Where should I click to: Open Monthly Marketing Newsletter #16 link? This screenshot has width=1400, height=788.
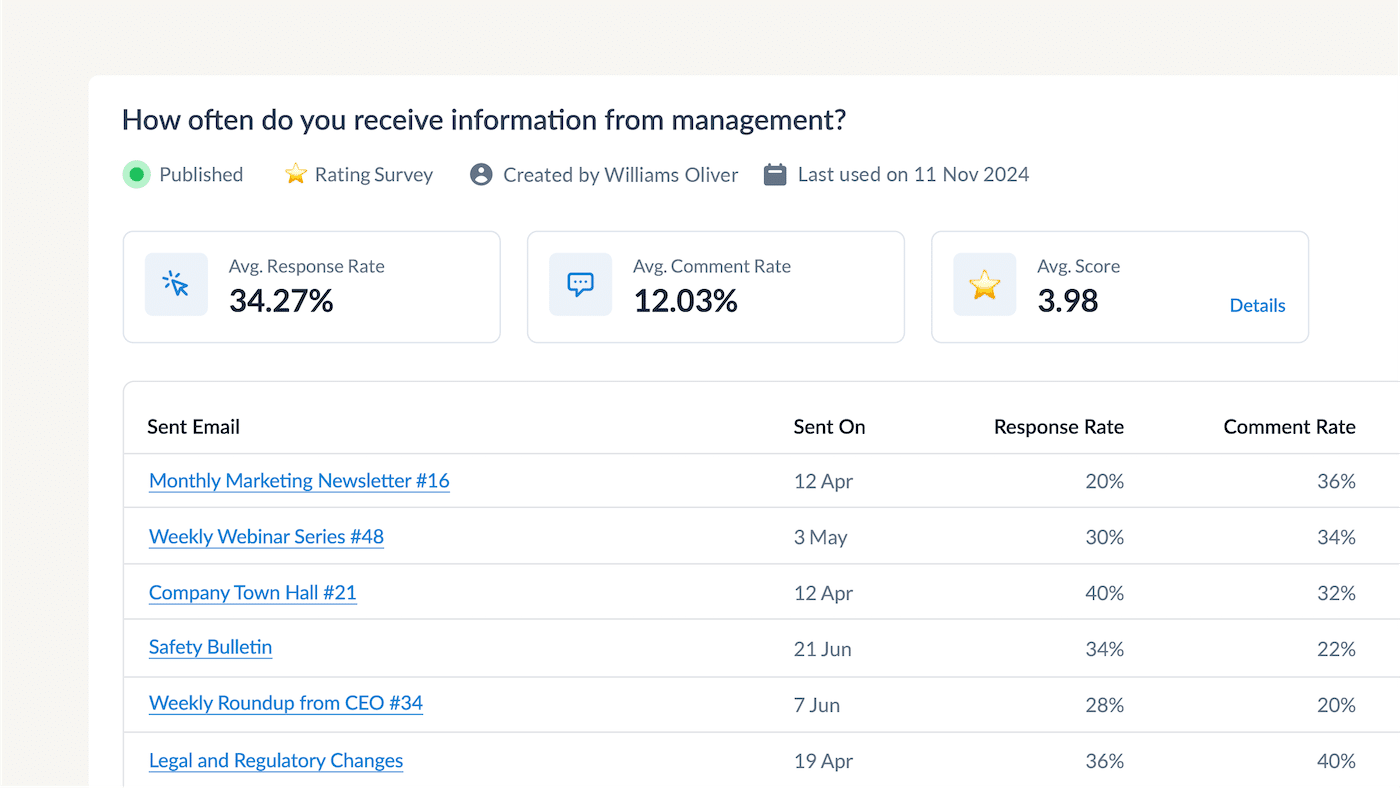[x=299, y=481]
